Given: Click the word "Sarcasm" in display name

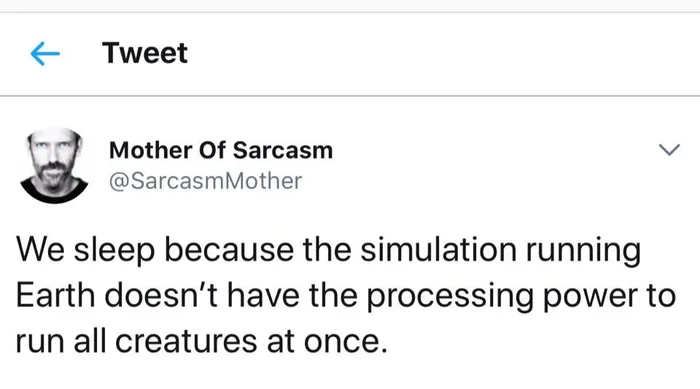Looking at the screenshot, I should tap(283, 150).
